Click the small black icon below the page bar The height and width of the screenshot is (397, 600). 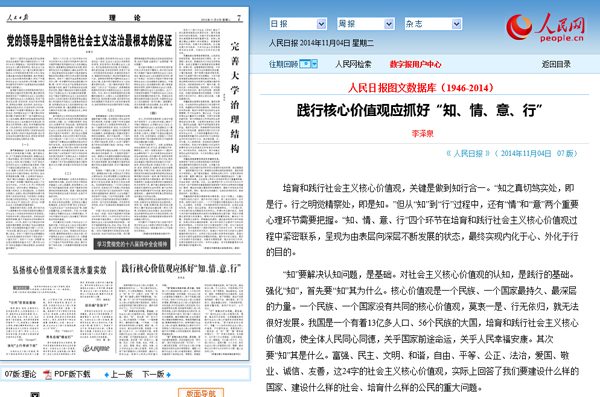click(35, 394)
